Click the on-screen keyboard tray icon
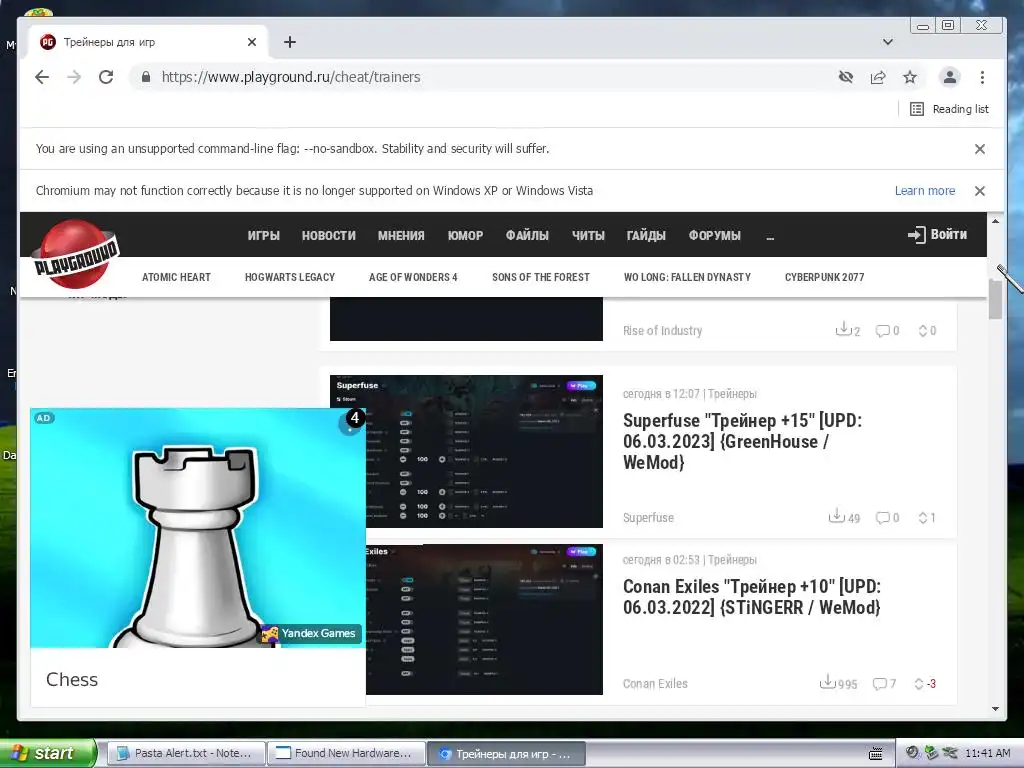Image resolution: width=1024 pixels, height=768 pixels. [x=876, y=754]
